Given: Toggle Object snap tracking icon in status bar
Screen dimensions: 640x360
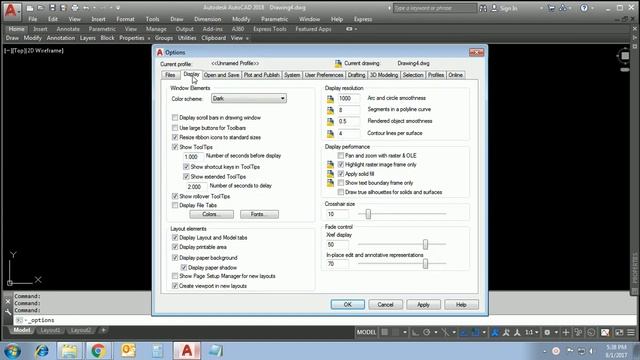Looking at the screenshot, I should (x=464, y=332).
